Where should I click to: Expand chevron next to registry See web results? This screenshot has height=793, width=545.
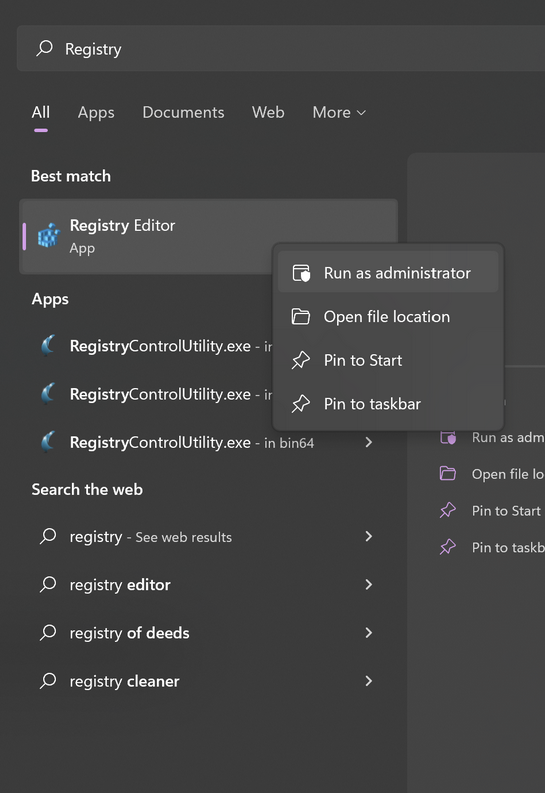pos(369,536)
